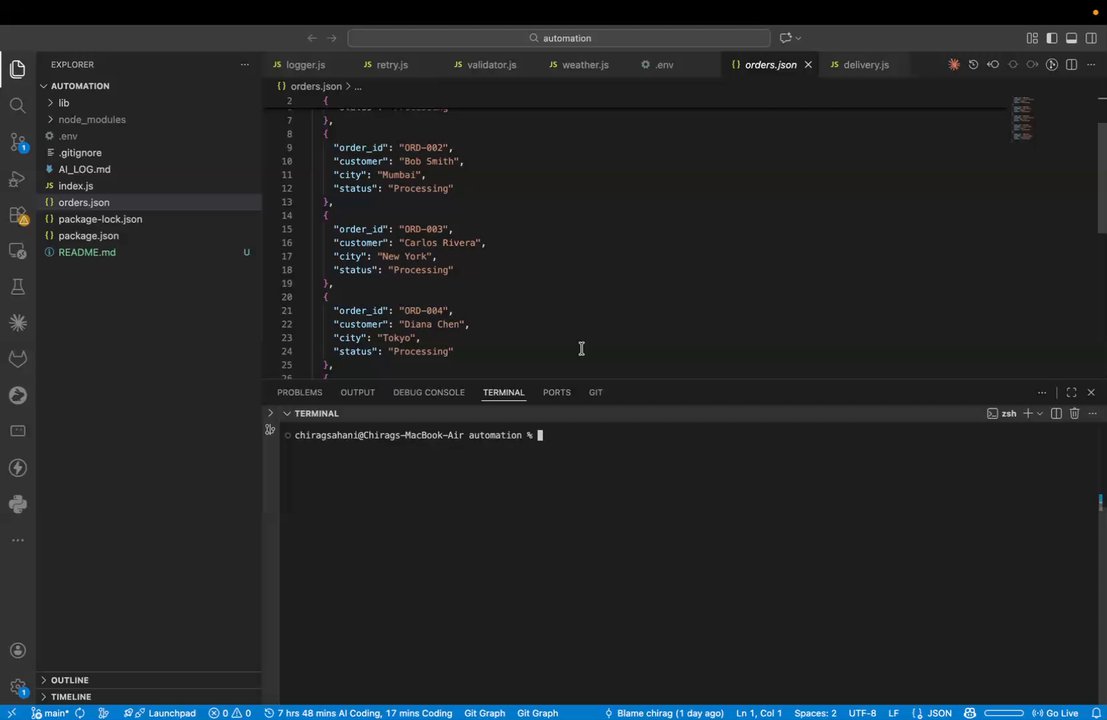The width and height of the screenshot is (1107, 720).
Task: Open the Source Control view
Action: pos(17,142)
